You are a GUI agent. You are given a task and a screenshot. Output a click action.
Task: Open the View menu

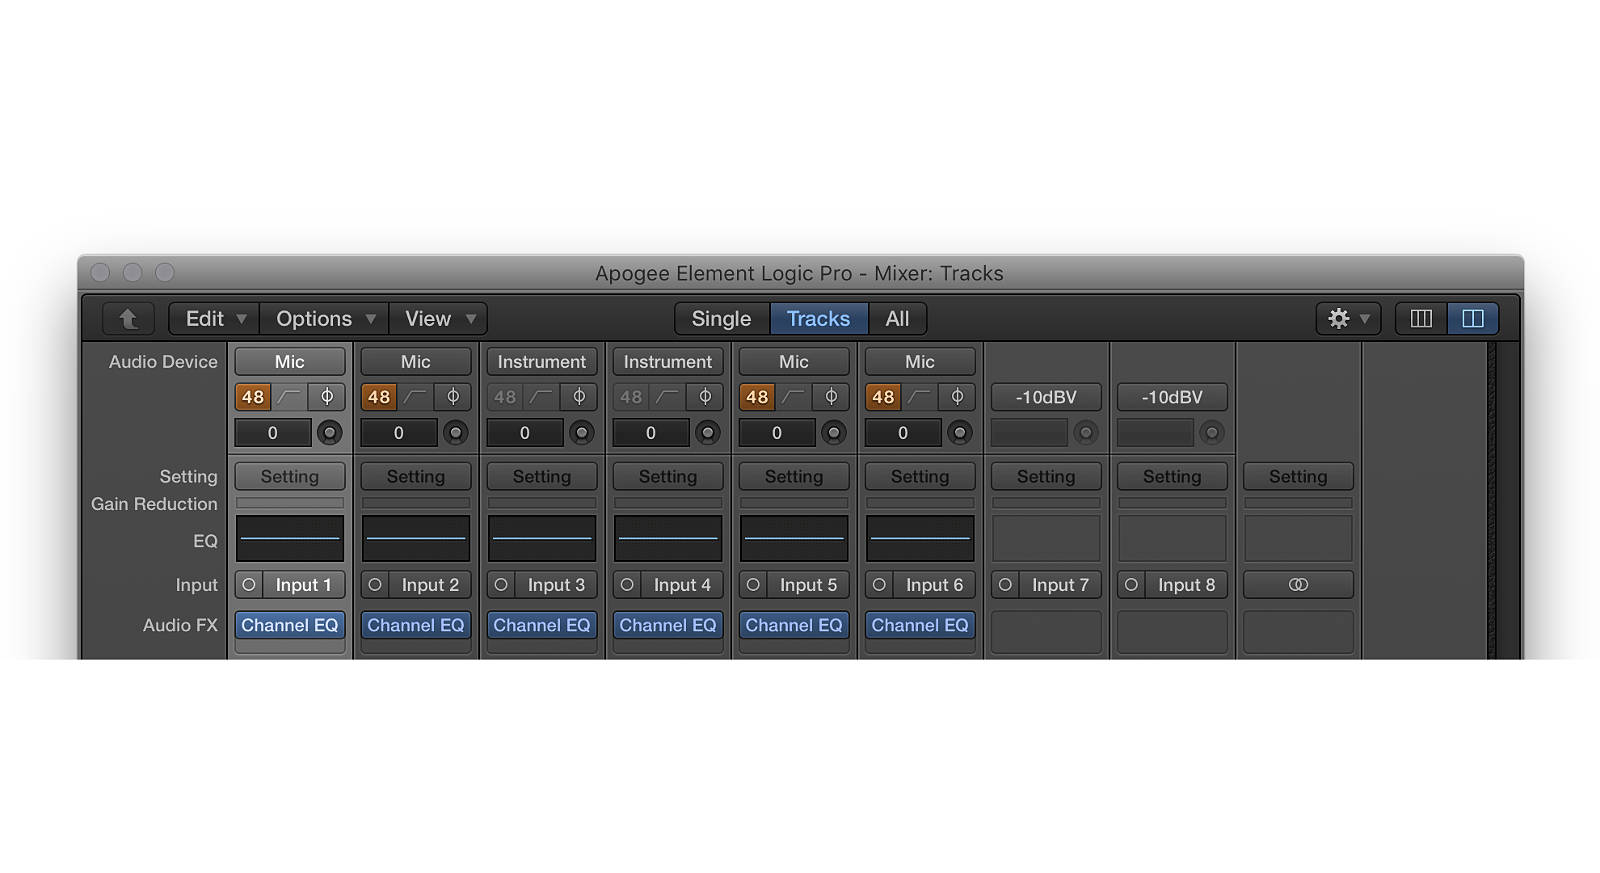click(439, 318)
